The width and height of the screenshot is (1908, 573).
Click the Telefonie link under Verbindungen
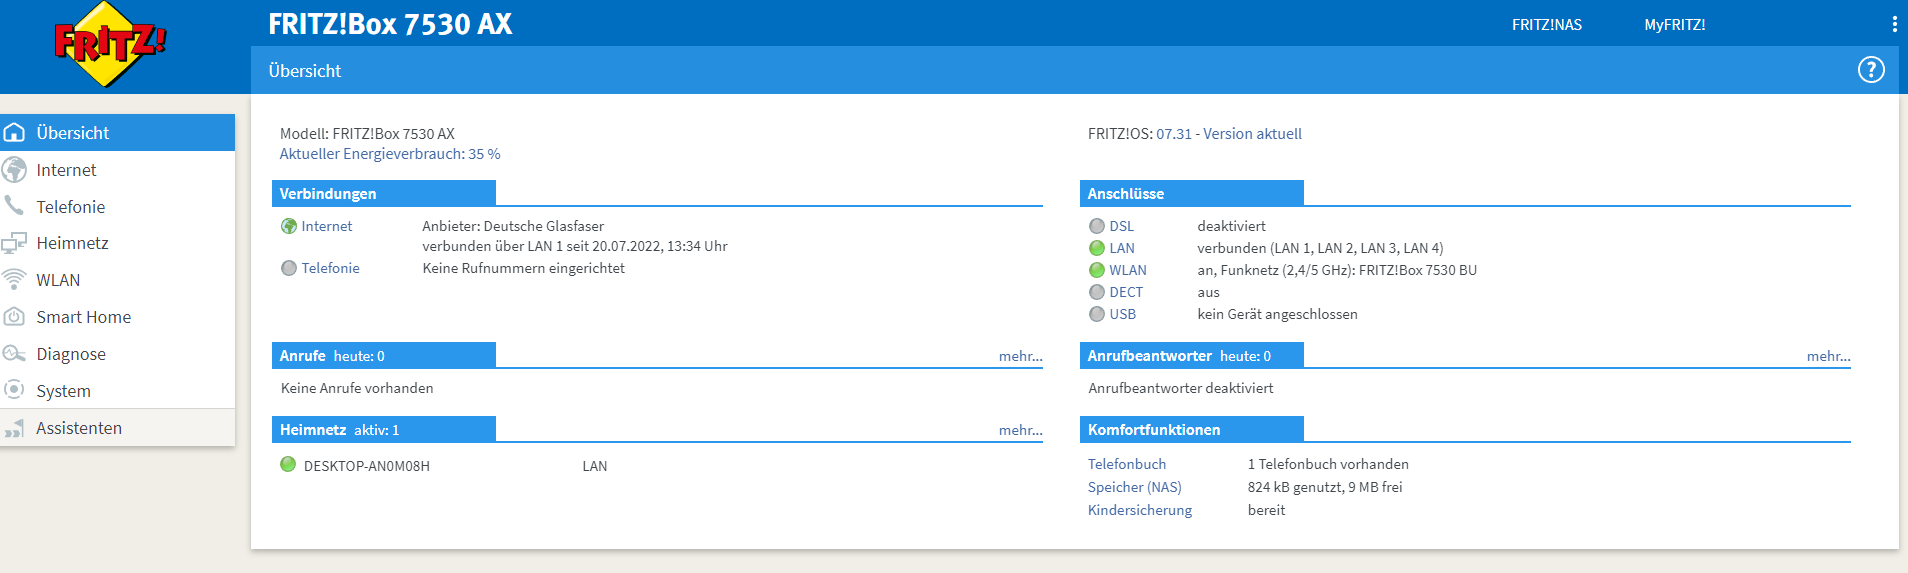[x=331, y=268]
